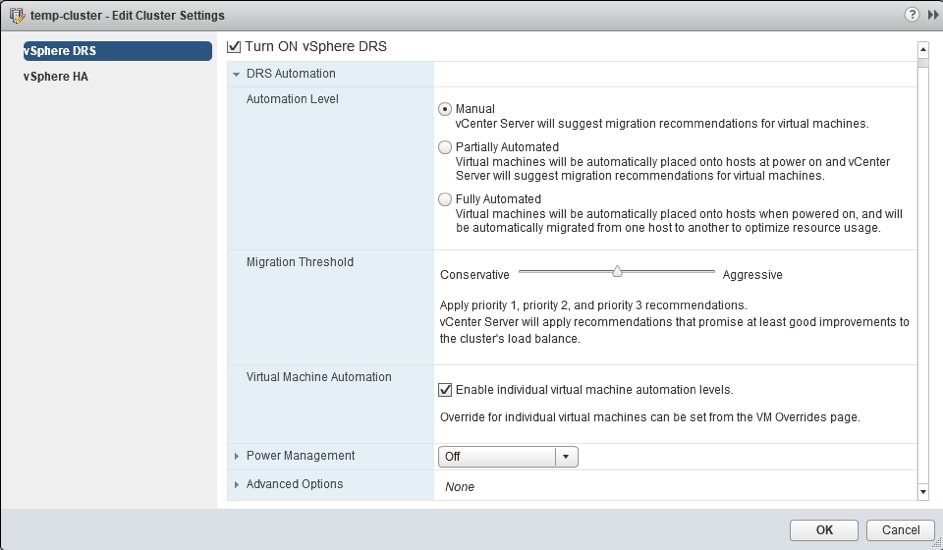Click the double-arrow icon in title bar
Screen dimensions: 943x550
(932, 15)
